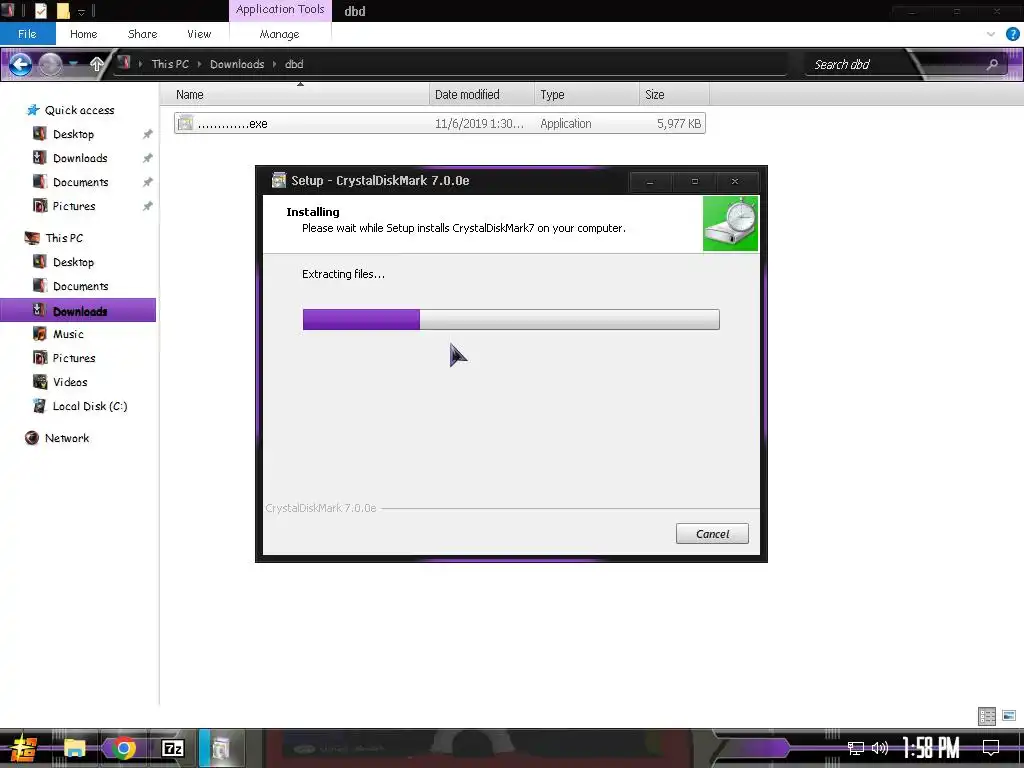
Task: Launch Google Chrome from the taskbar
Action: pos(123,748)
